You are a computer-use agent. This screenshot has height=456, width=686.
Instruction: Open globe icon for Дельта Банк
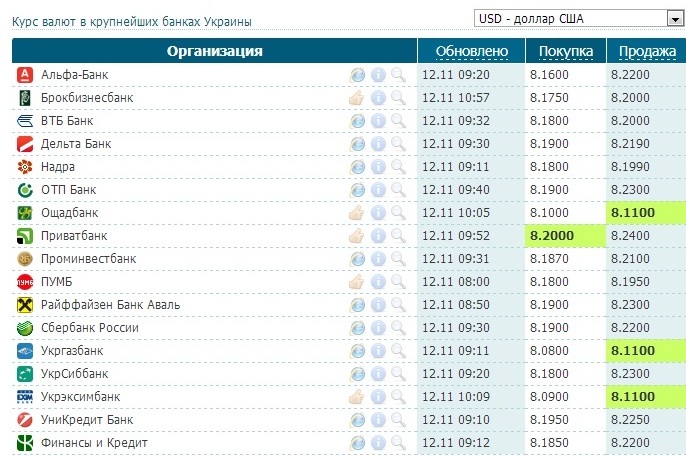click(x=357, y=144)
